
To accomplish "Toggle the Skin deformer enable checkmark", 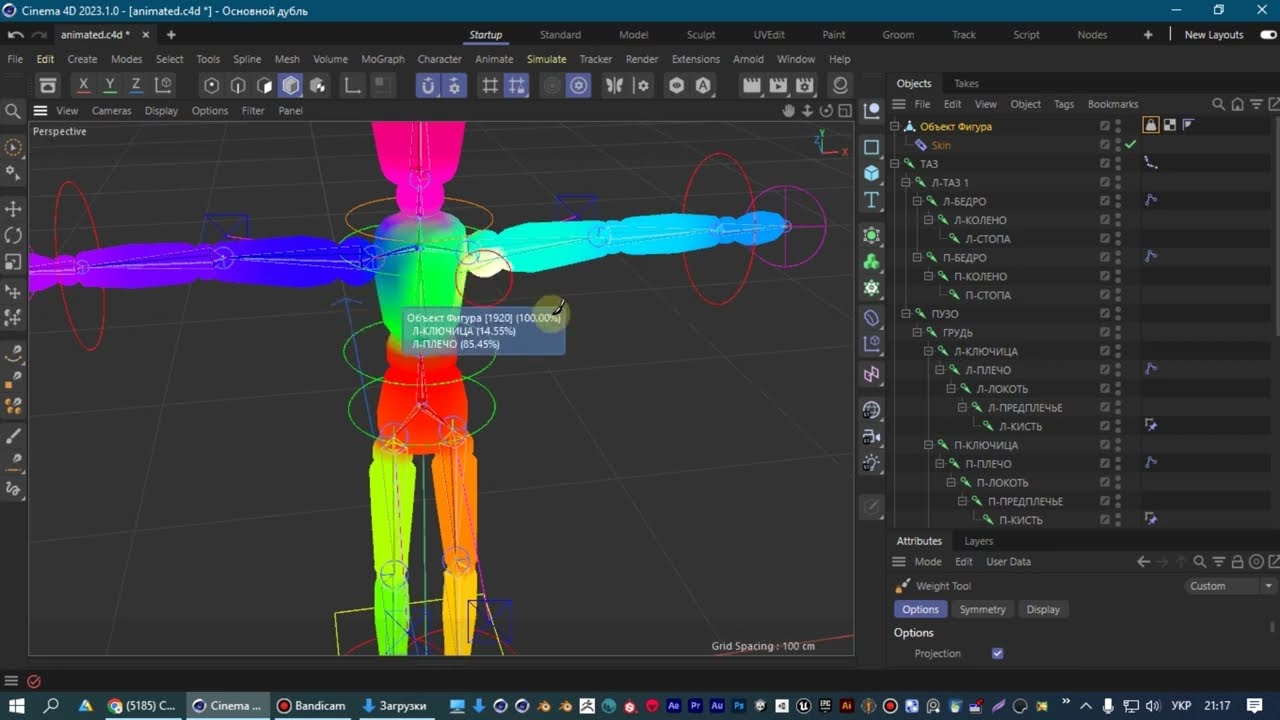I will click(x=1130, y=145).
